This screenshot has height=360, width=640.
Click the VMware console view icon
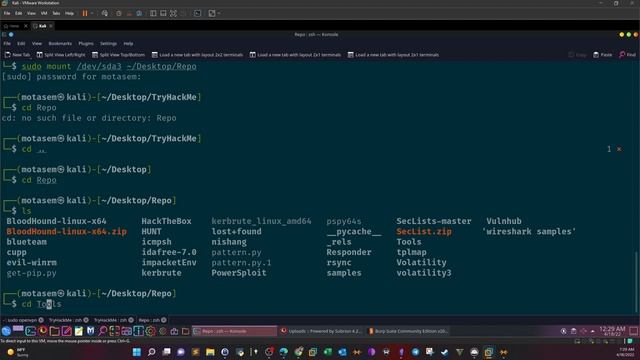point(198,13)
